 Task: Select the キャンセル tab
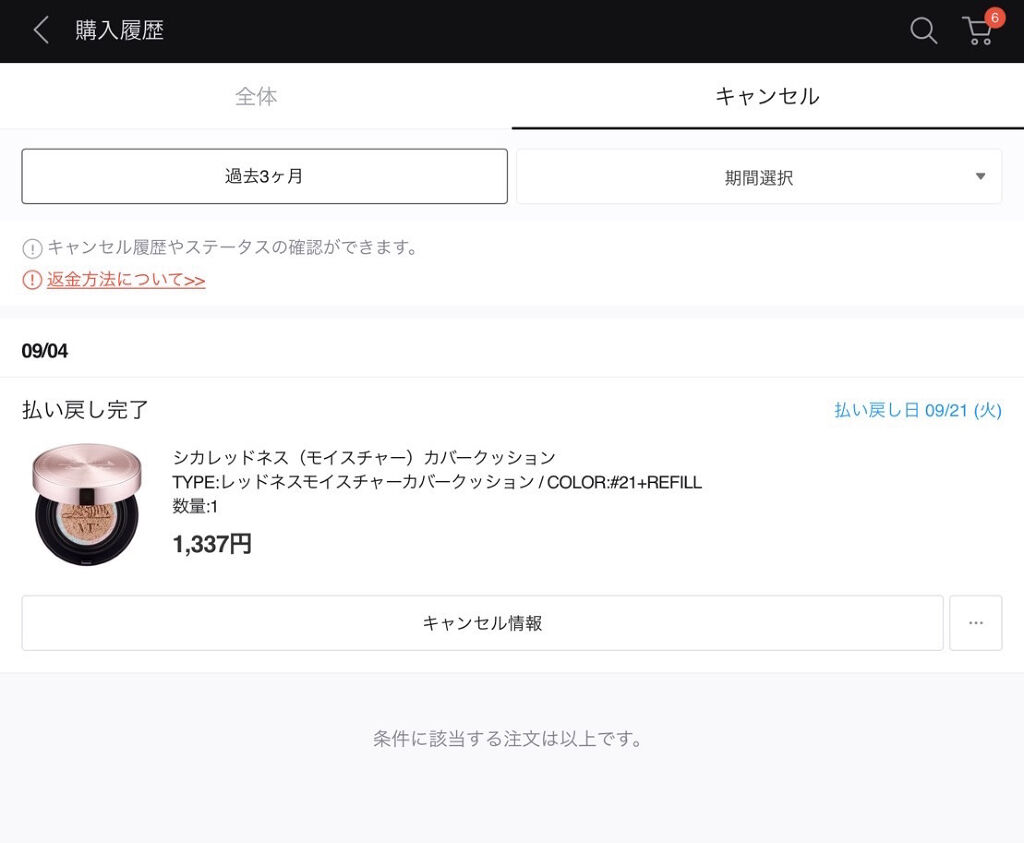[767, 96]
